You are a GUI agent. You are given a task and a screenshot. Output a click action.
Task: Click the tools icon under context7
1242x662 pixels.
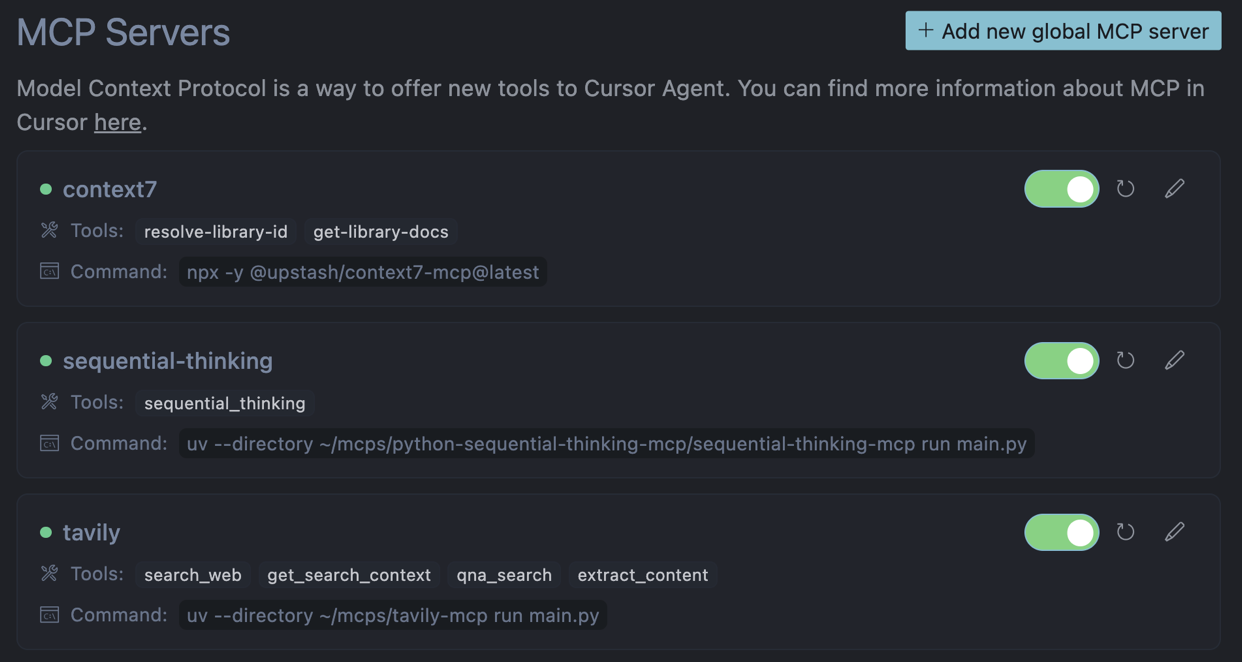coord(49,231)
